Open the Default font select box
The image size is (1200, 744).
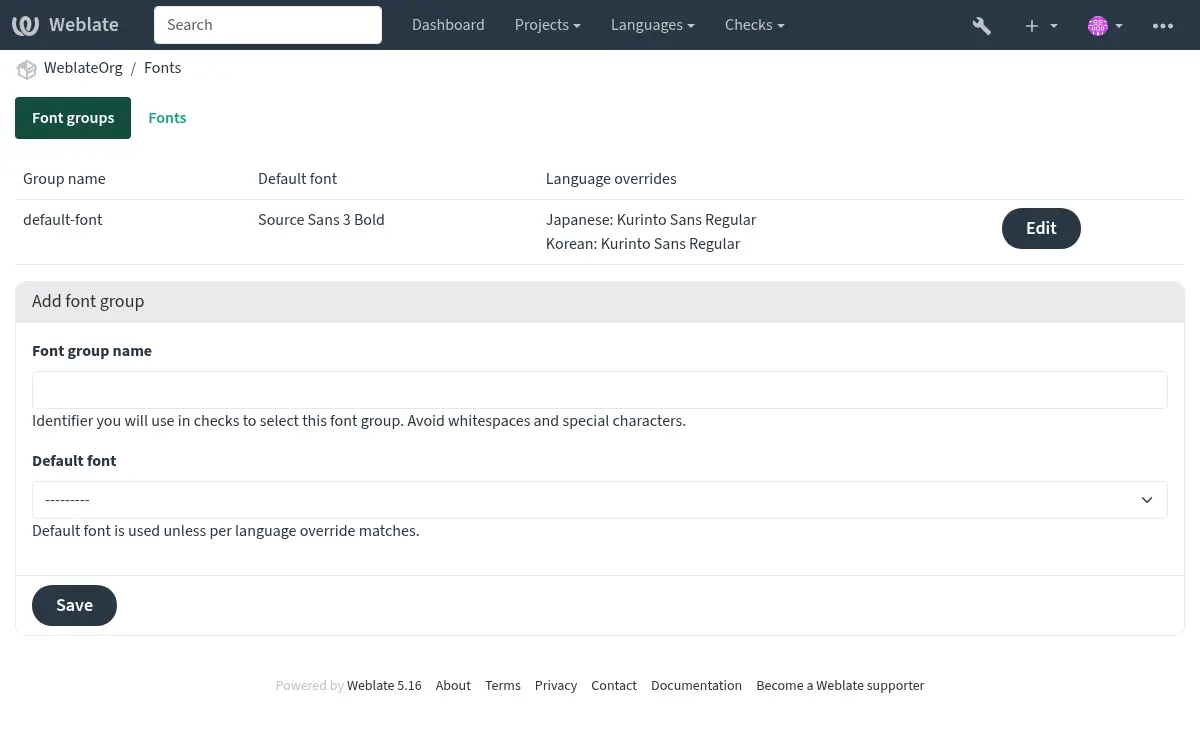tap(599, 500)
